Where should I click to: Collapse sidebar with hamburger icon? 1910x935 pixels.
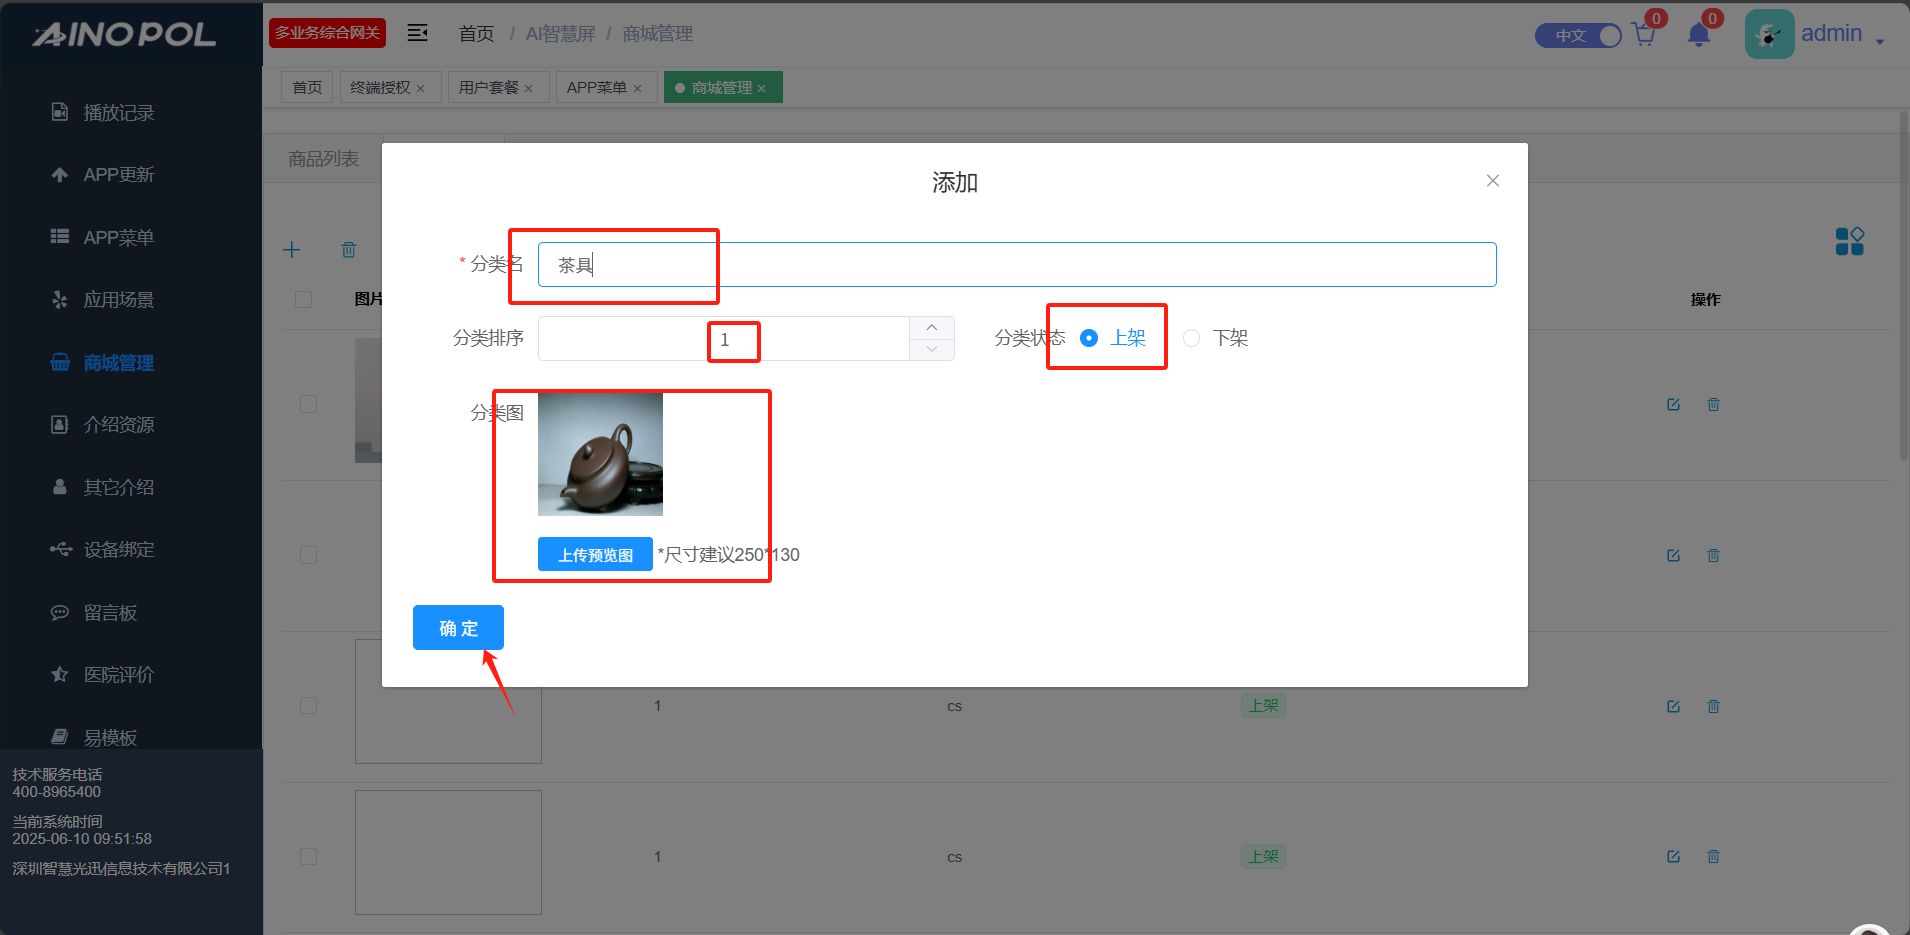(417, 33)
